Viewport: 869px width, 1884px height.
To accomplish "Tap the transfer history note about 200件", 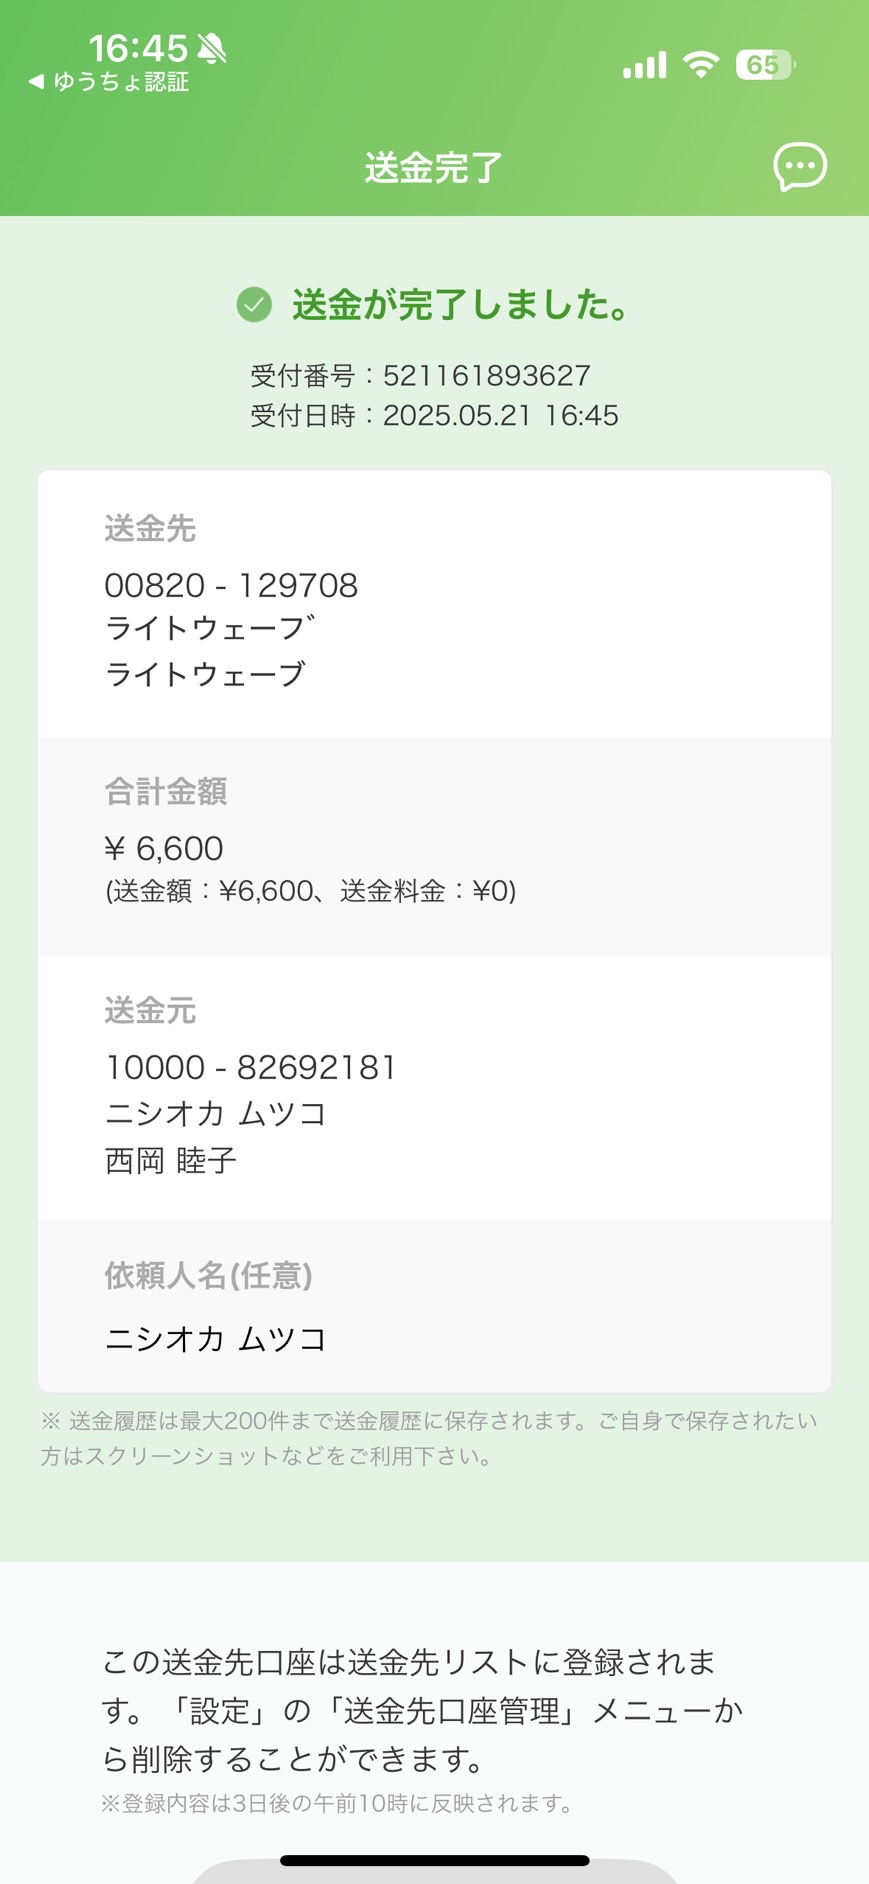I will click(x=429, y=1438).
